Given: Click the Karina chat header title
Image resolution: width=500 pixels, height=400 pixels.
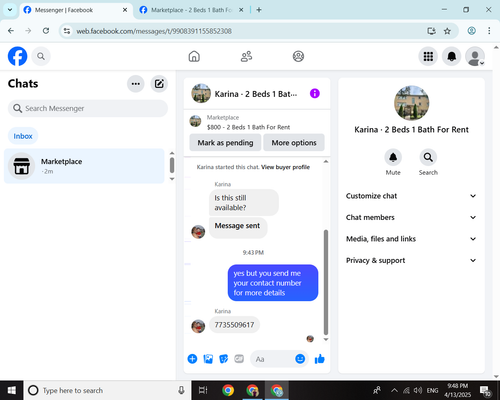Looking at the screenshot, I should [256, 94].
